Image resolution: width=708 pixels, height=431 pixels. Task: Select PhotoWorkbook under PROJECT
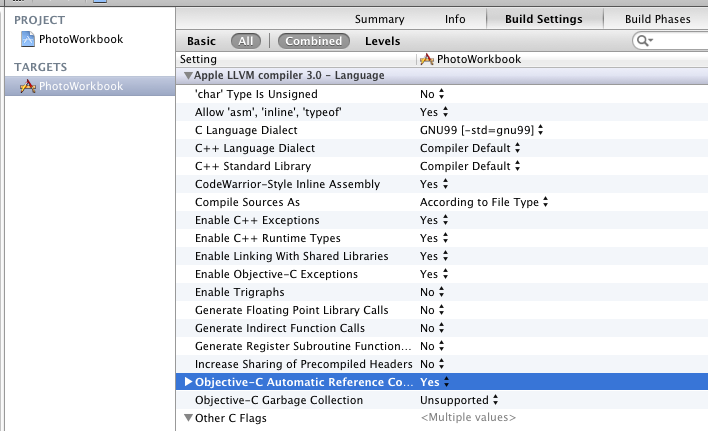coord(81,39)
